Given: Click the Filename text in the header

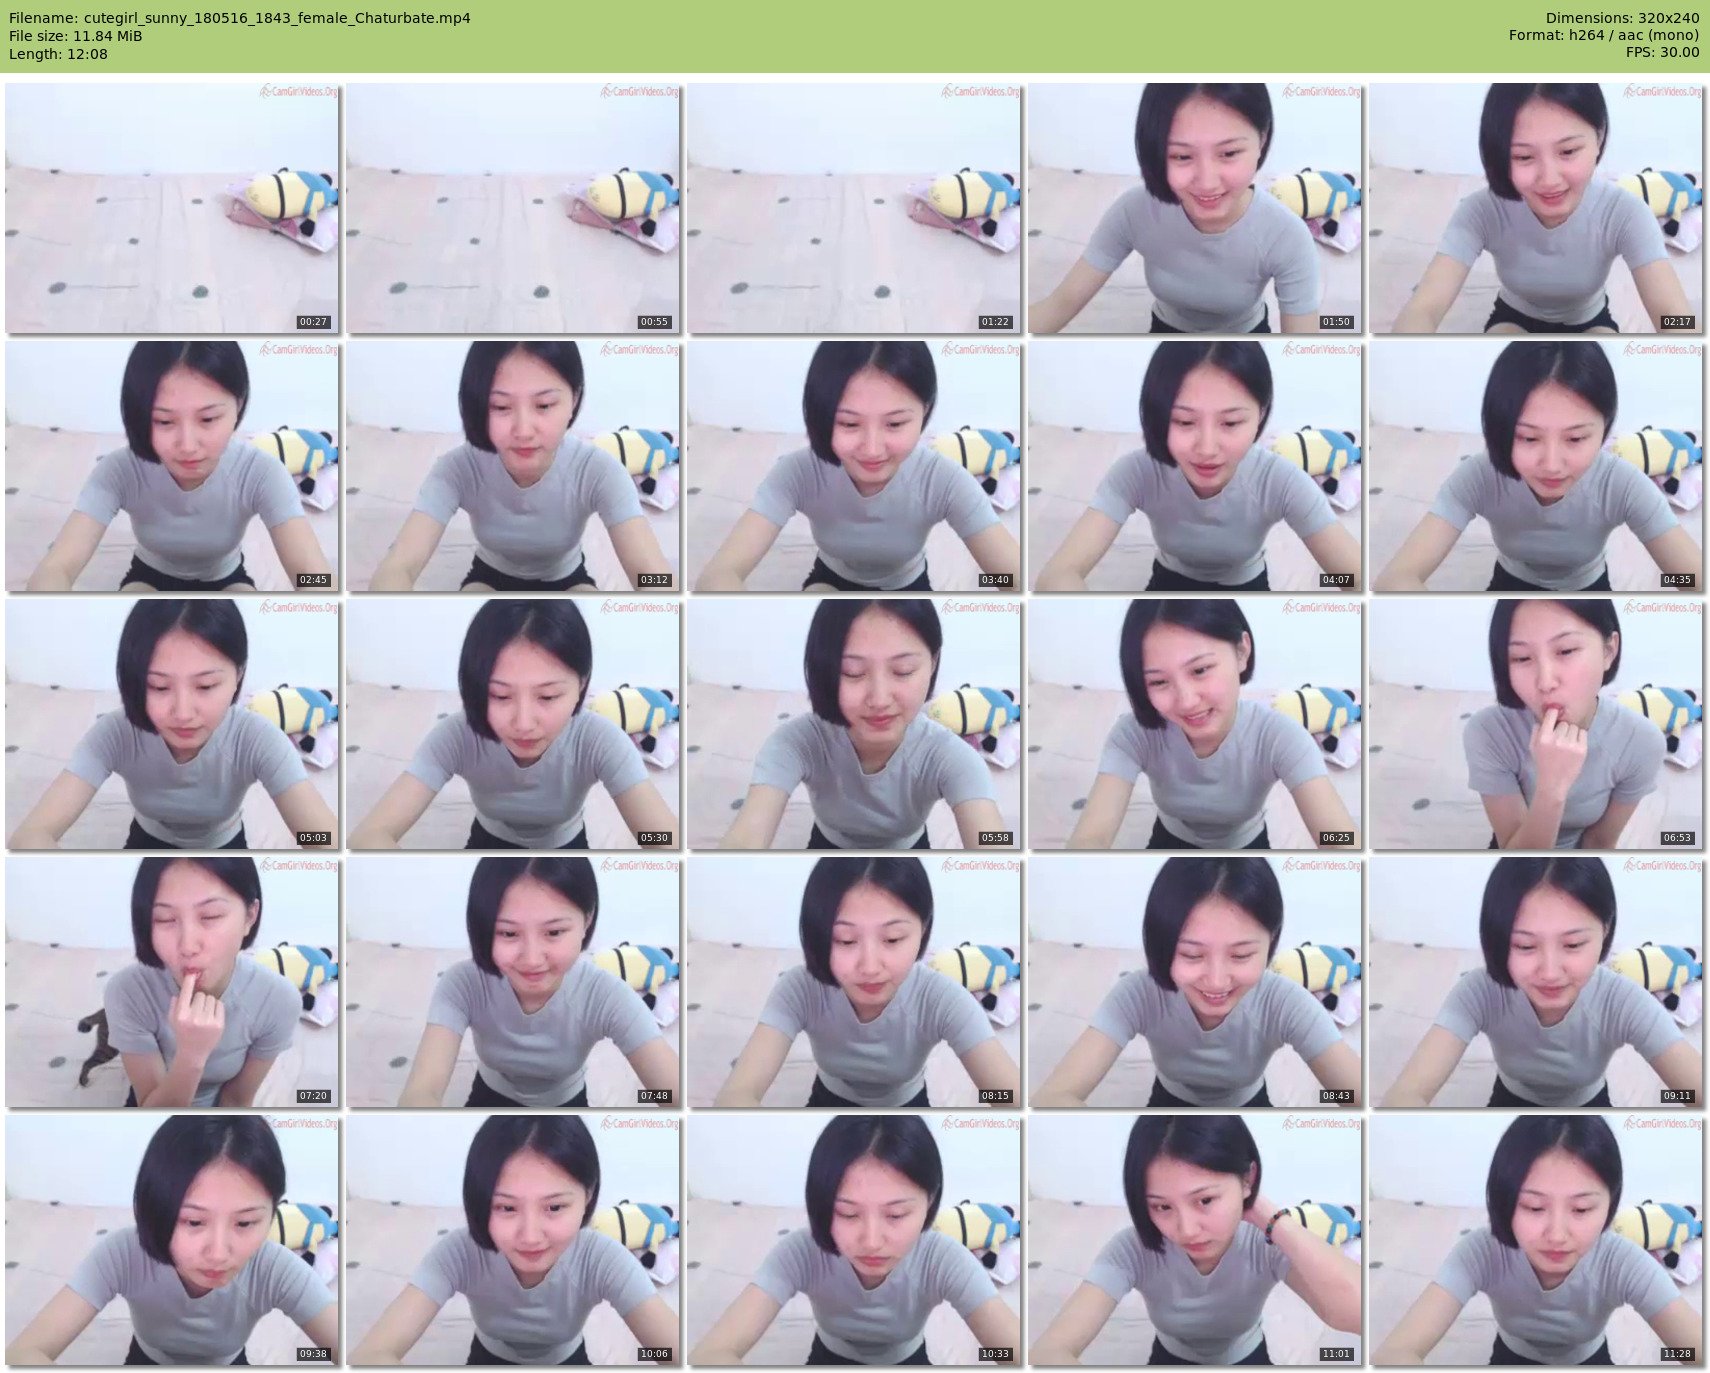Looking at the screenshot, I should click(x=240, y=18).
